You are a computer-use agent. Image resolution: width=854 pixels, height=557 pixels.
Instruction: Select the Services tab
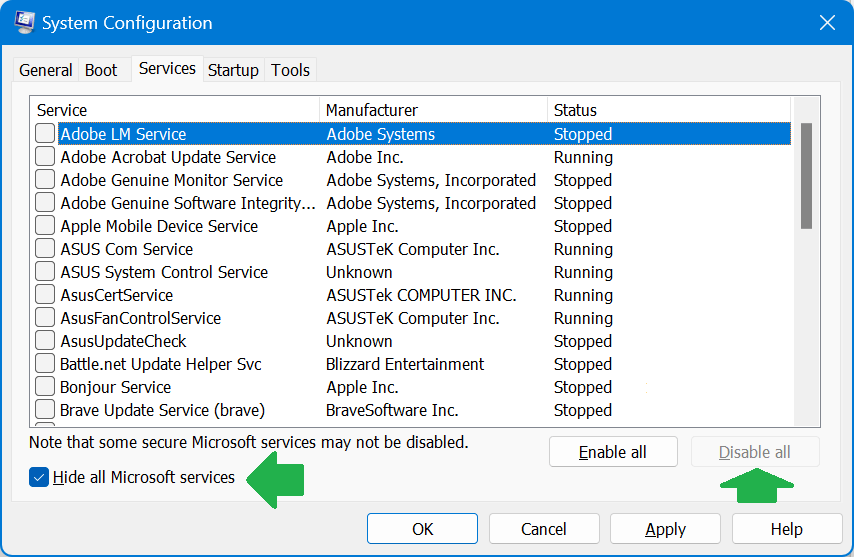click(x=167, y=69)
